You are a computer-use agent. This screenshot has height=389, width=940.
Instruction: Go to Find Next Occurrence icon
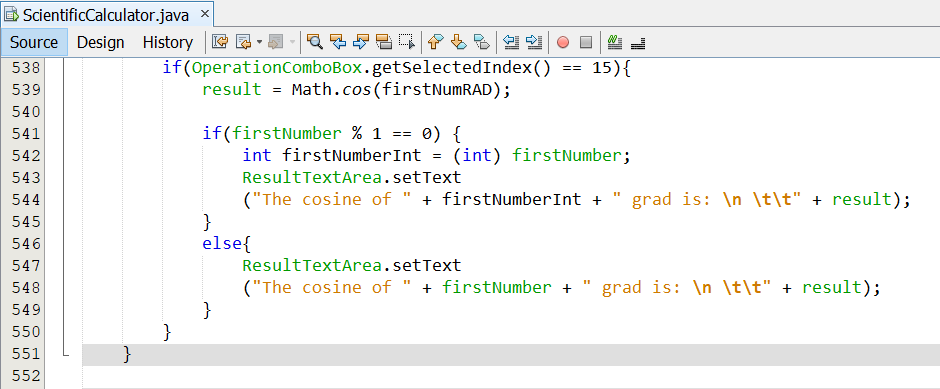361,42
